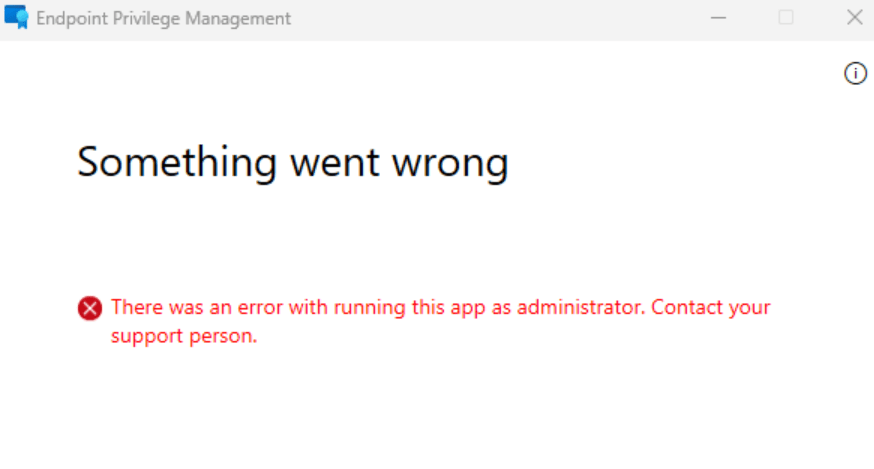This screenshot has height=469, width=874.
Task: Click the red error message's first line
Action: 440,307
